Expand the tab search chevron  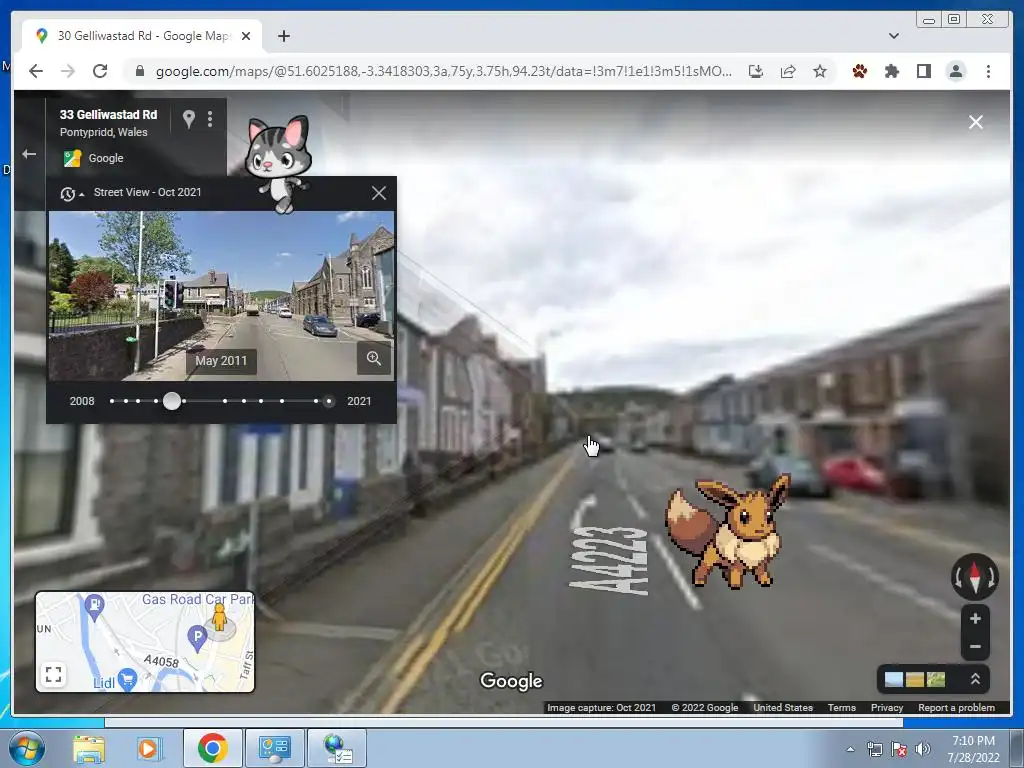click(894, 36)
